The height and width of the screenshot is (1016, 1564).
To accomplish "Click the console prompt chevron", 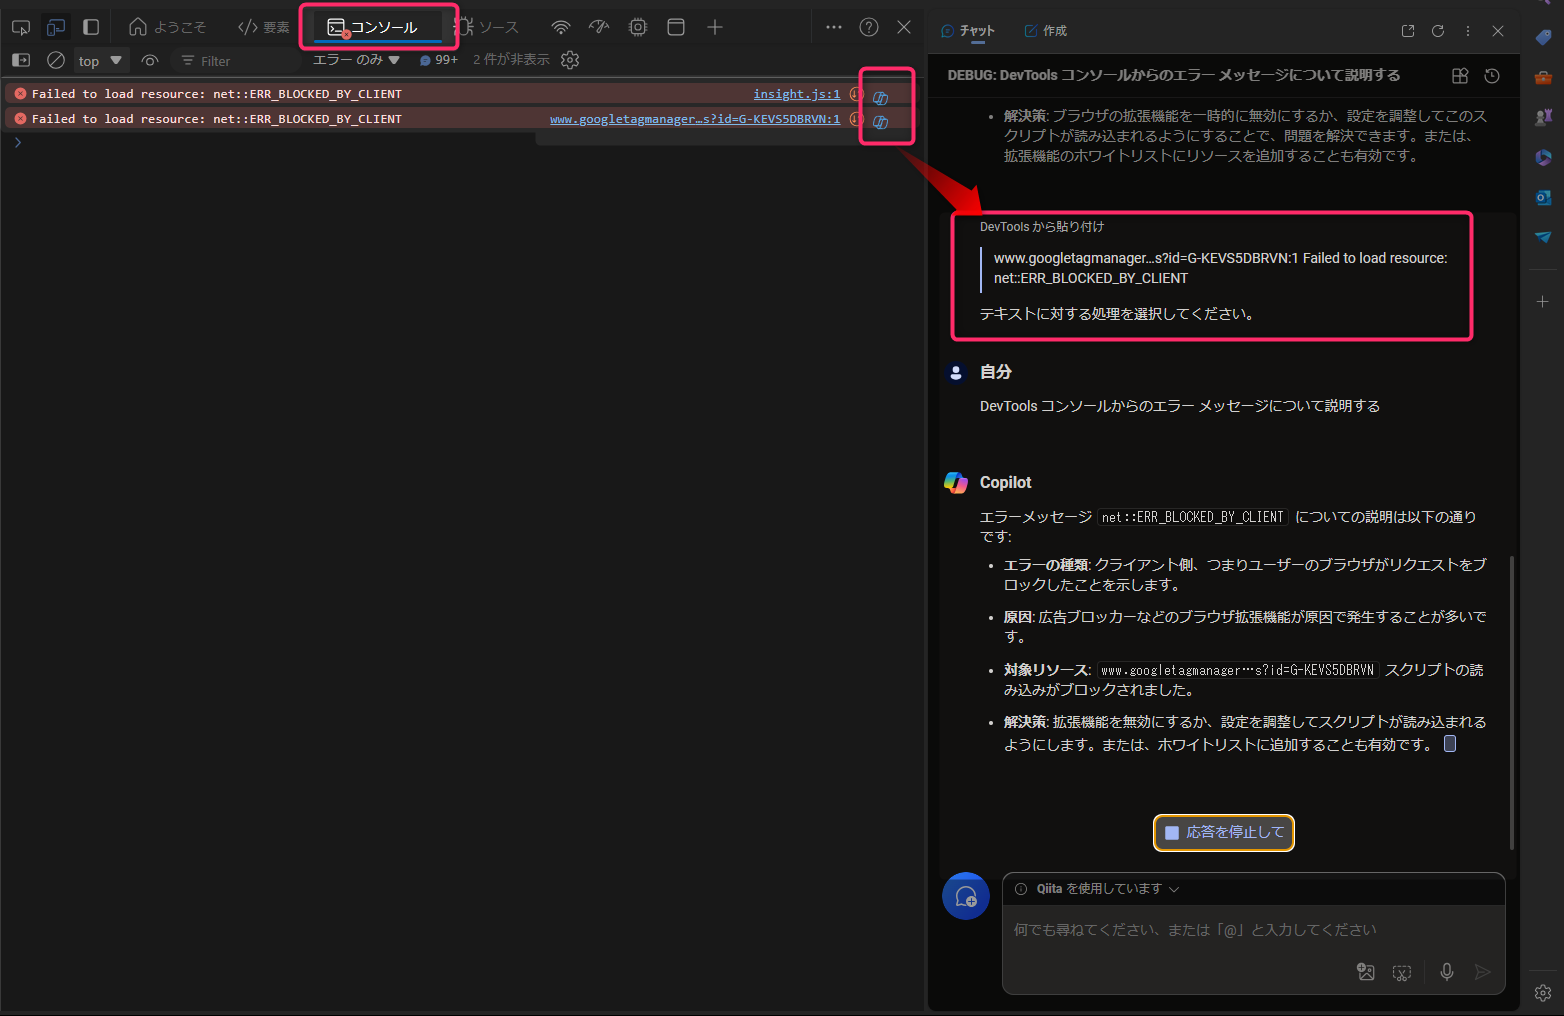I will point(17,143).
